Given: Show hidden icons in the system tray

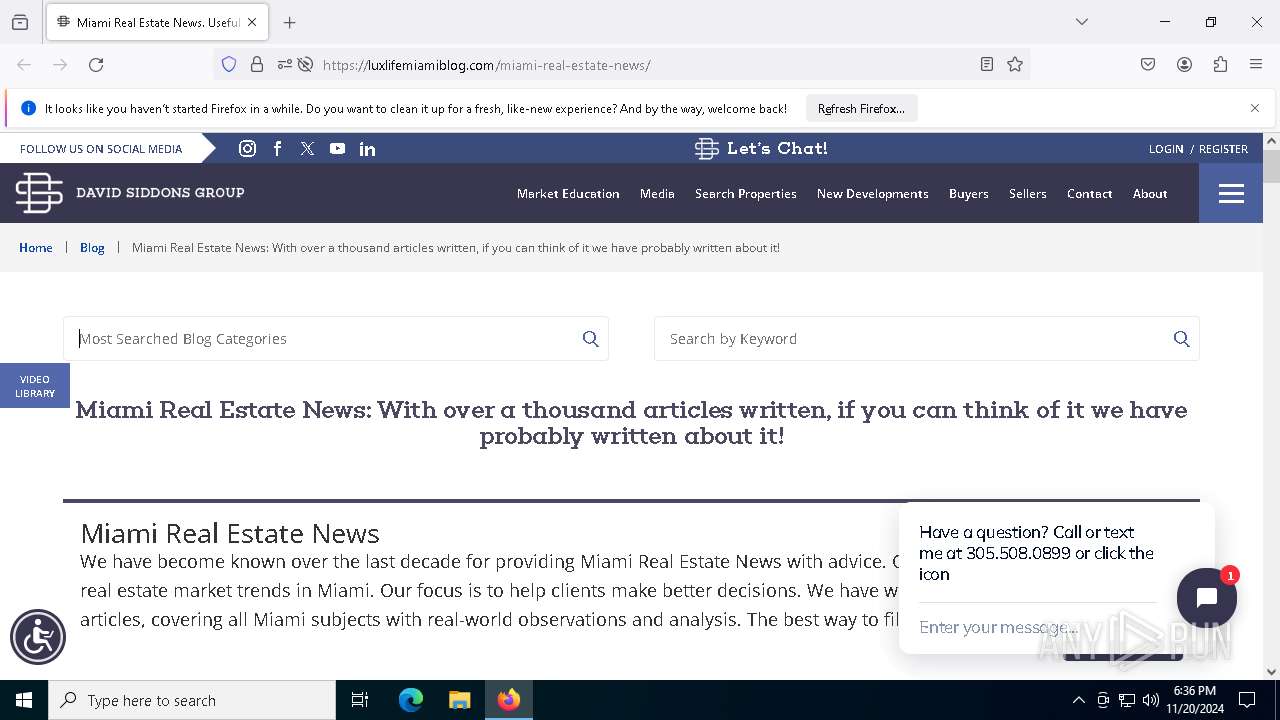Looking at the screenshot, I should [1078, 700].
